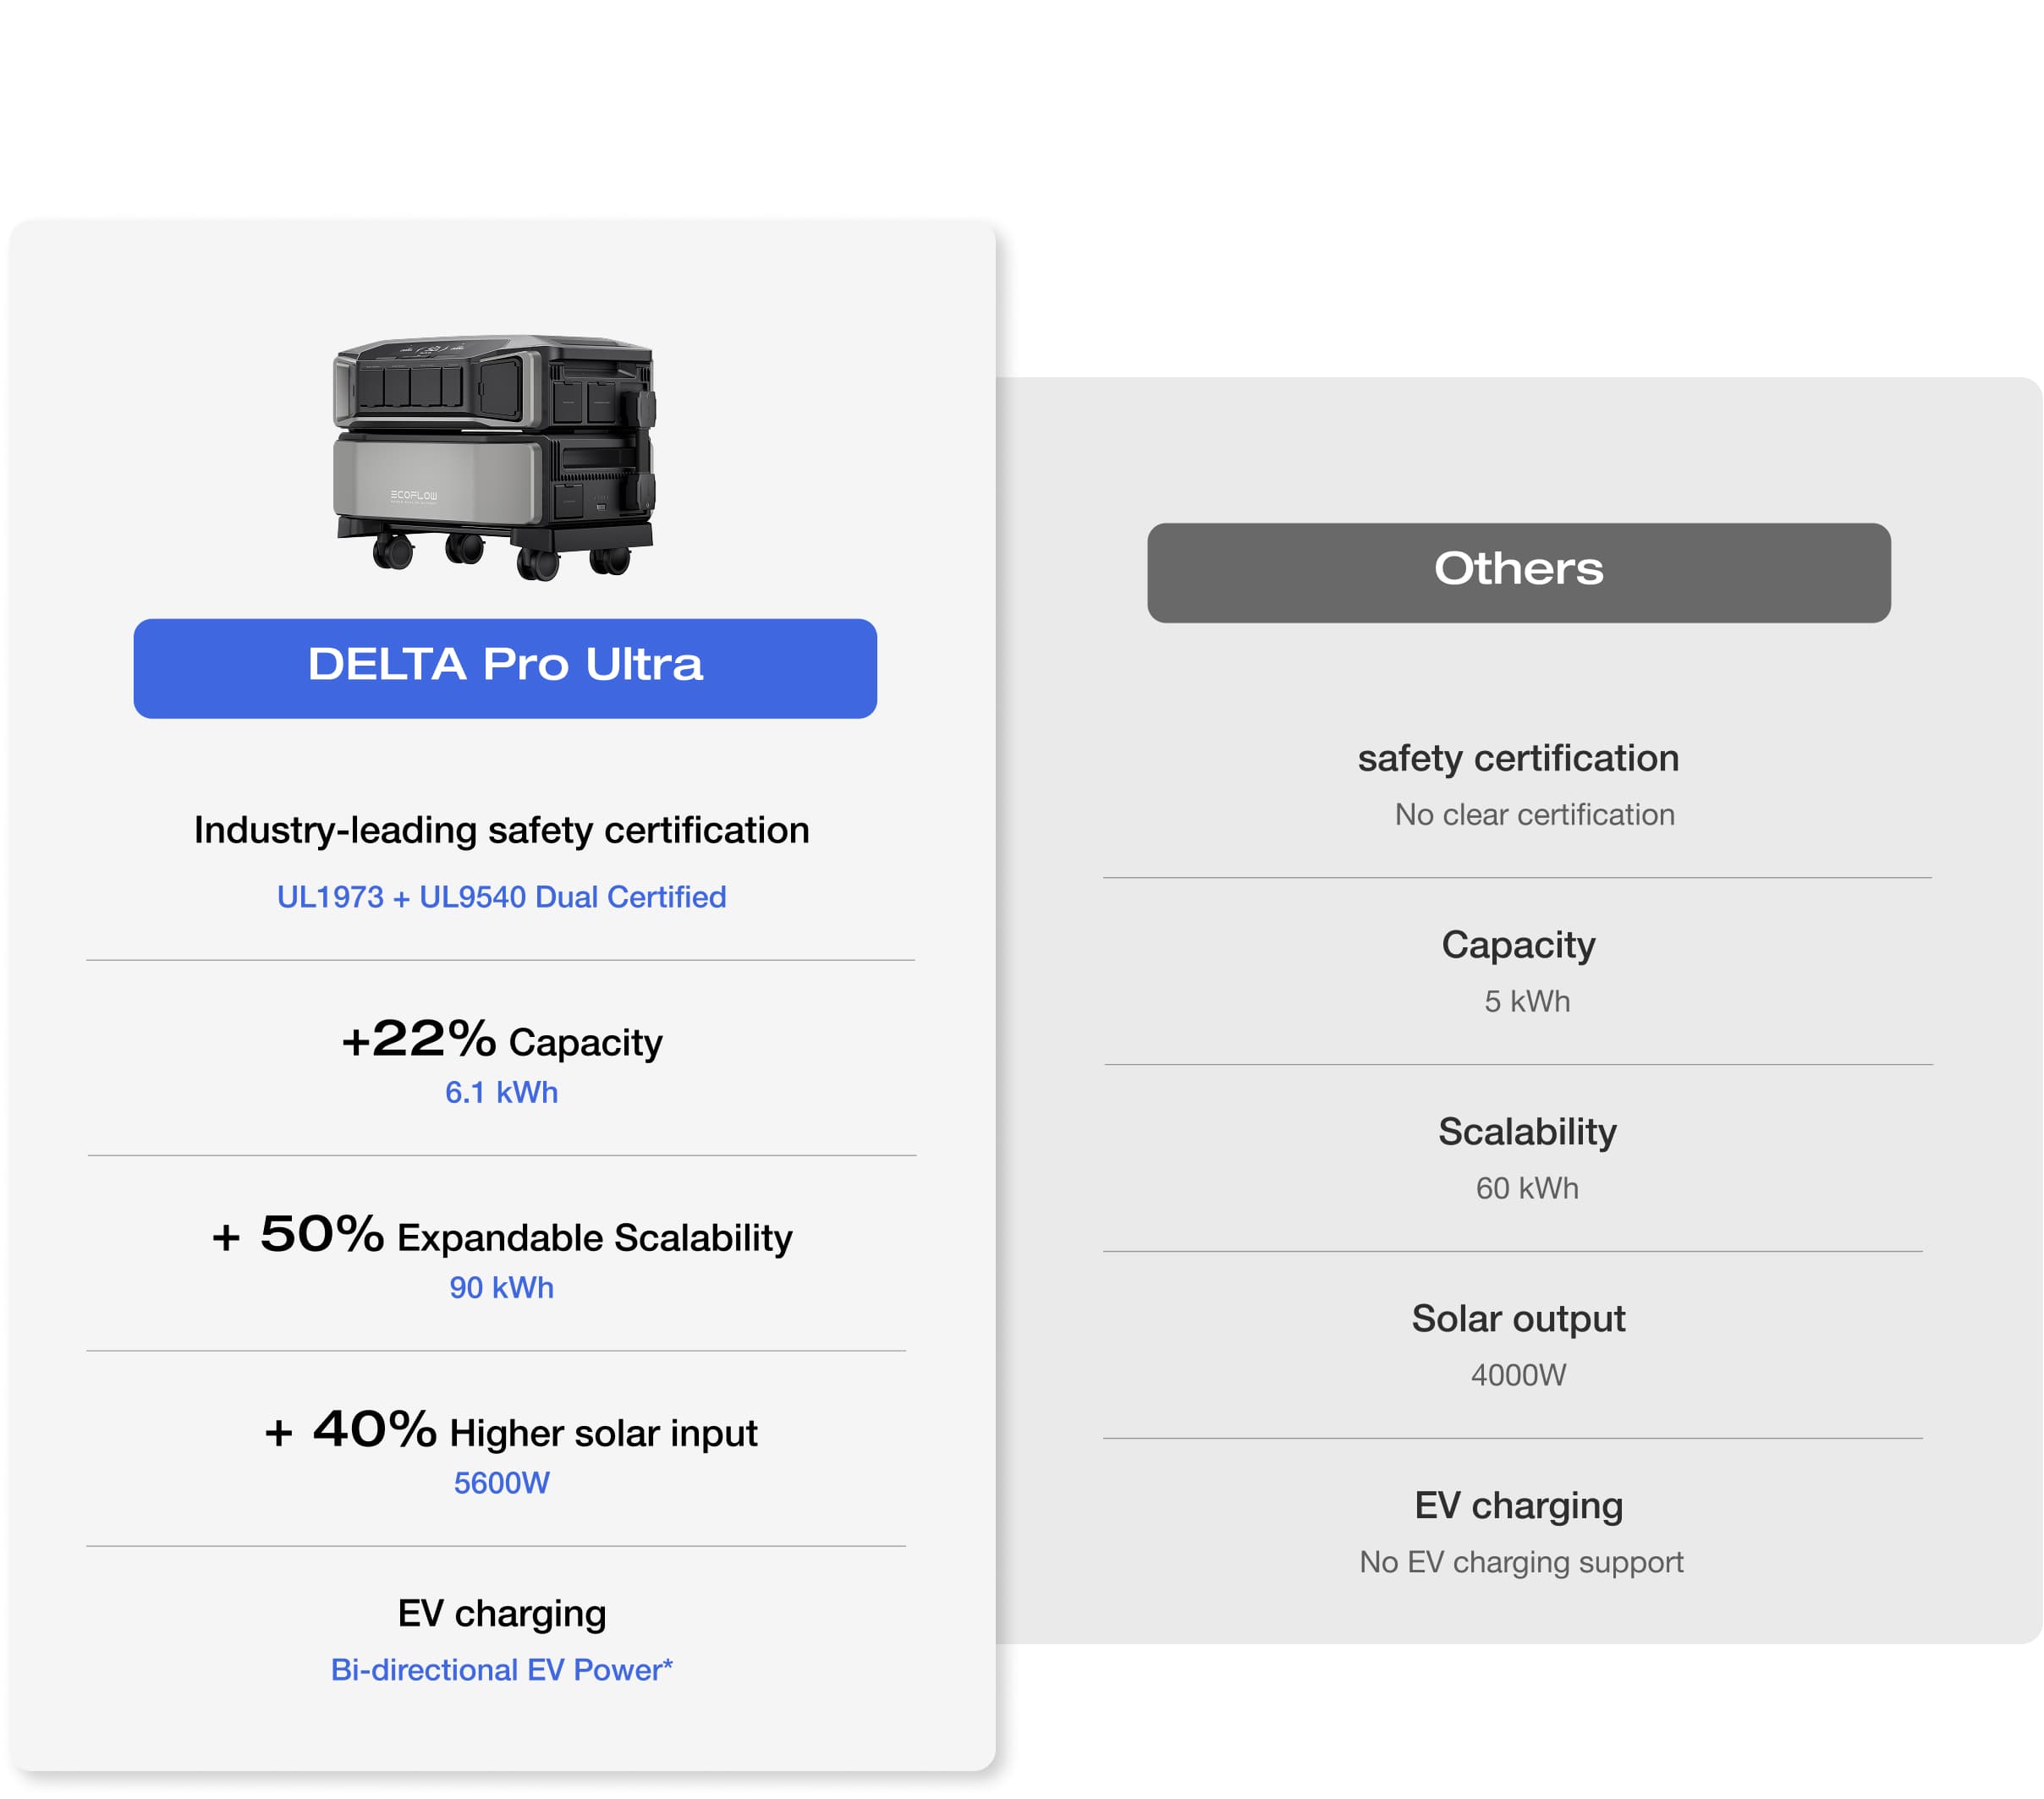
Task: Click 'UL1973 + UL9540 Dual Certified' text
Action: [501, 897]
